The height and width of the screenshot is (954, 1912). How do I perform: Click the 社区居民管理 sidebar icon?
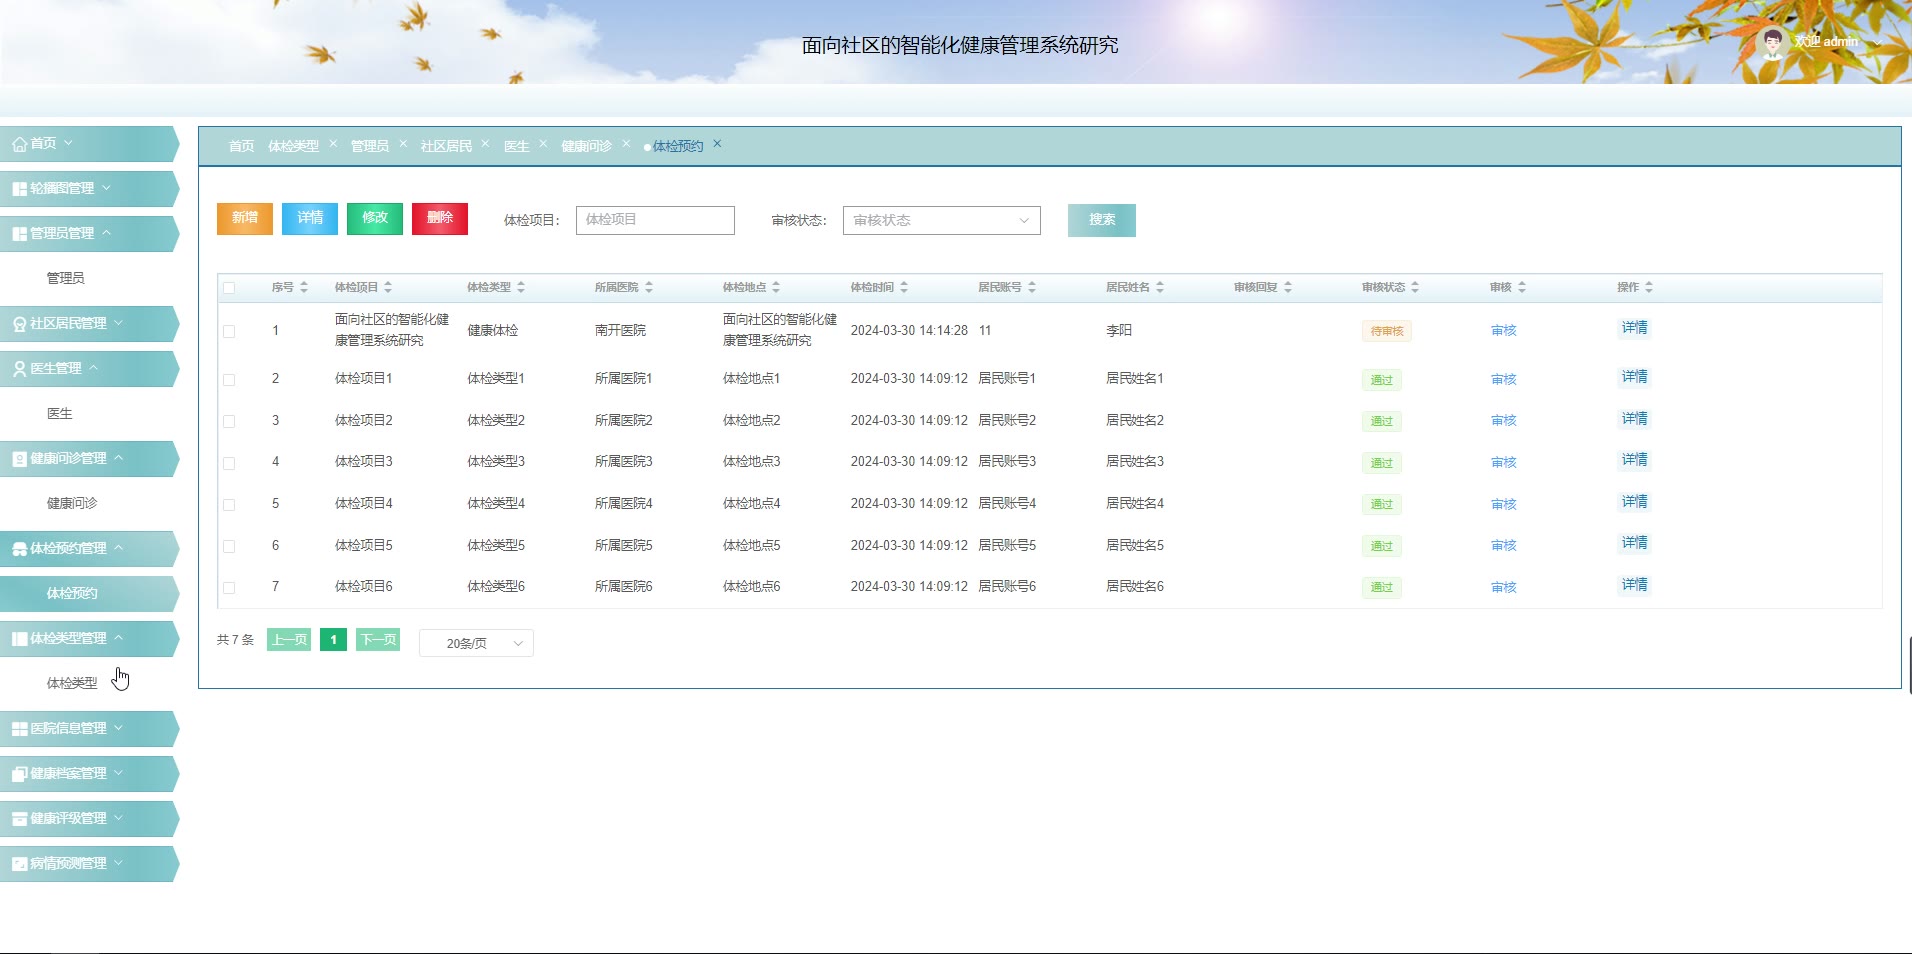tap(19, 324)
